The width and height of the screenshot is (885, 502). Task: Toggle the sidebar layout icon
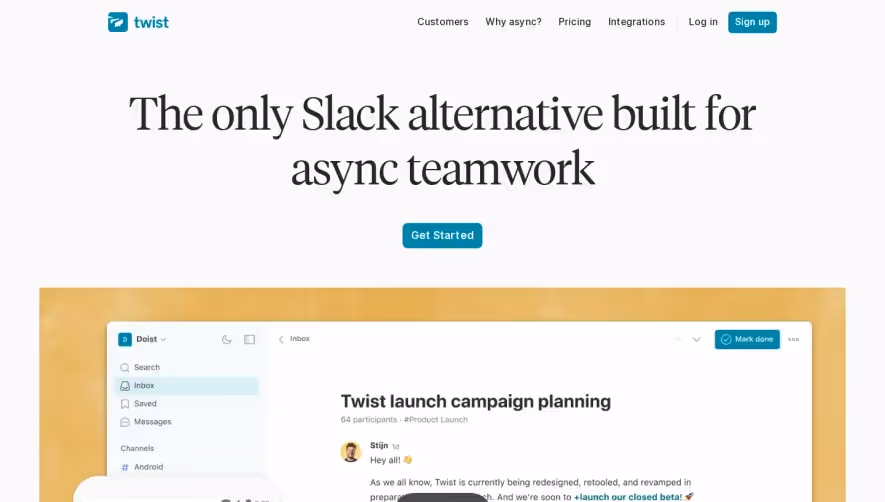point(249,339)
